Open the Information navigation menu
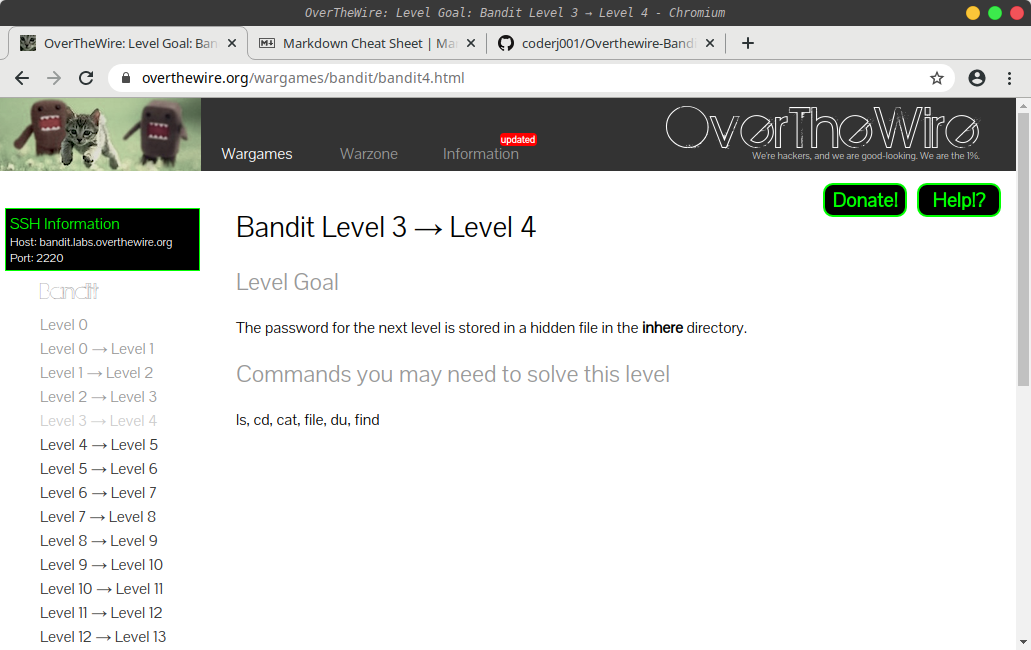Image resolution: width=1031 pixels, height=650 pixels. tap(481, 154)
